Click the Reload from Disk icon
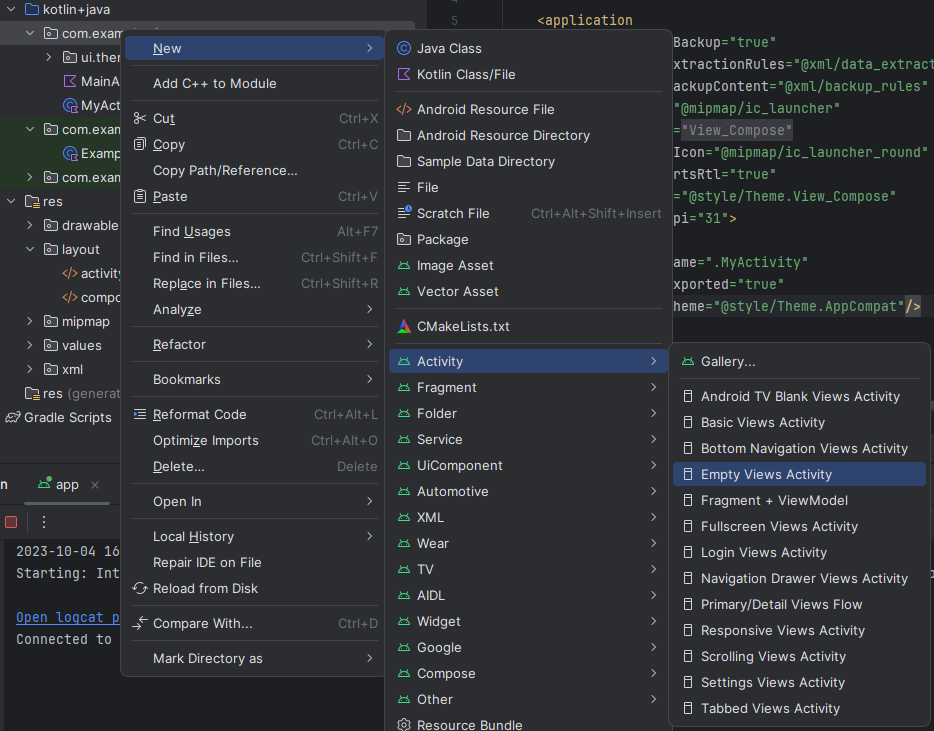934x731 pixels. [x=140, y=588]
